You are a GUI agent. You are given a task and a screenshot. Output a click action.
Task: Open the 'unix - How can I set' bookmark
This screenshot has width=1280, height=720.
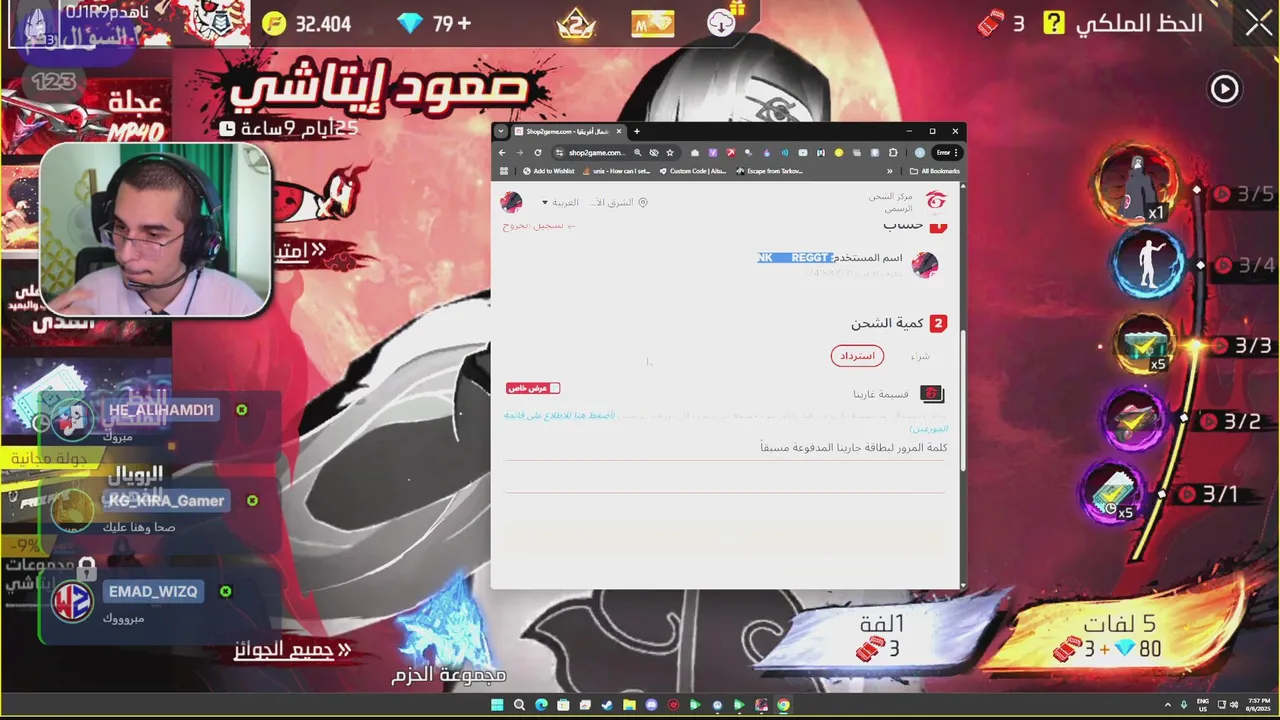pos(616,171)
